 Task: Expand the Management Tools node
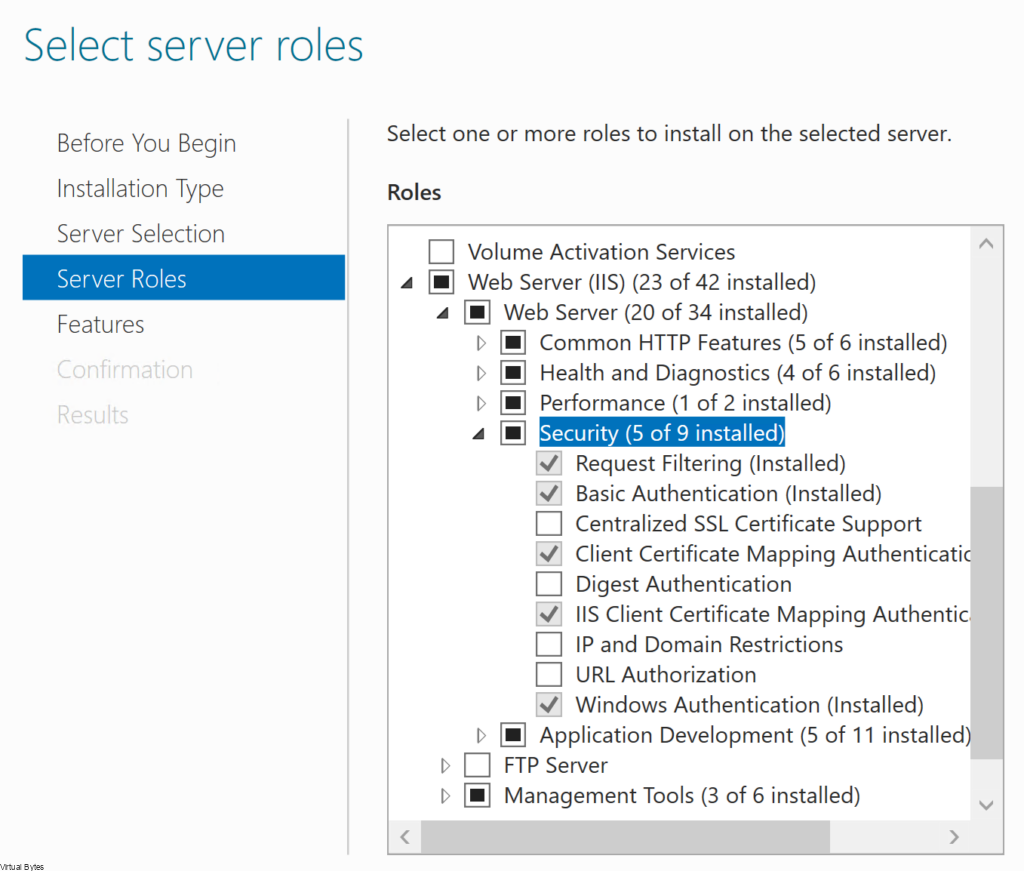coord(445,796)
